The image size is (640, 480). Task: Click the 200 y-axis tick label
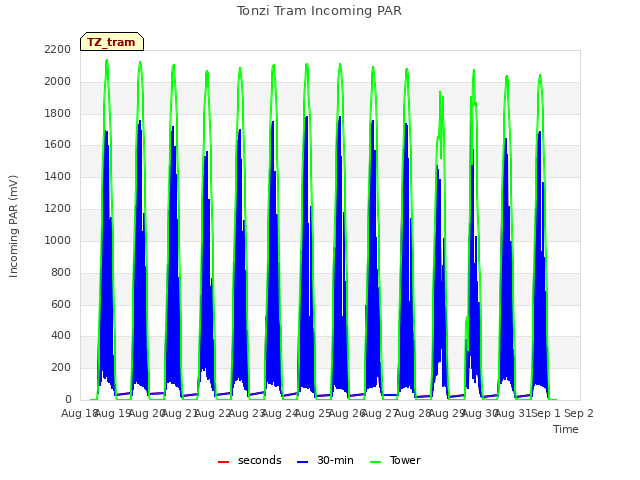click(61, 367)
